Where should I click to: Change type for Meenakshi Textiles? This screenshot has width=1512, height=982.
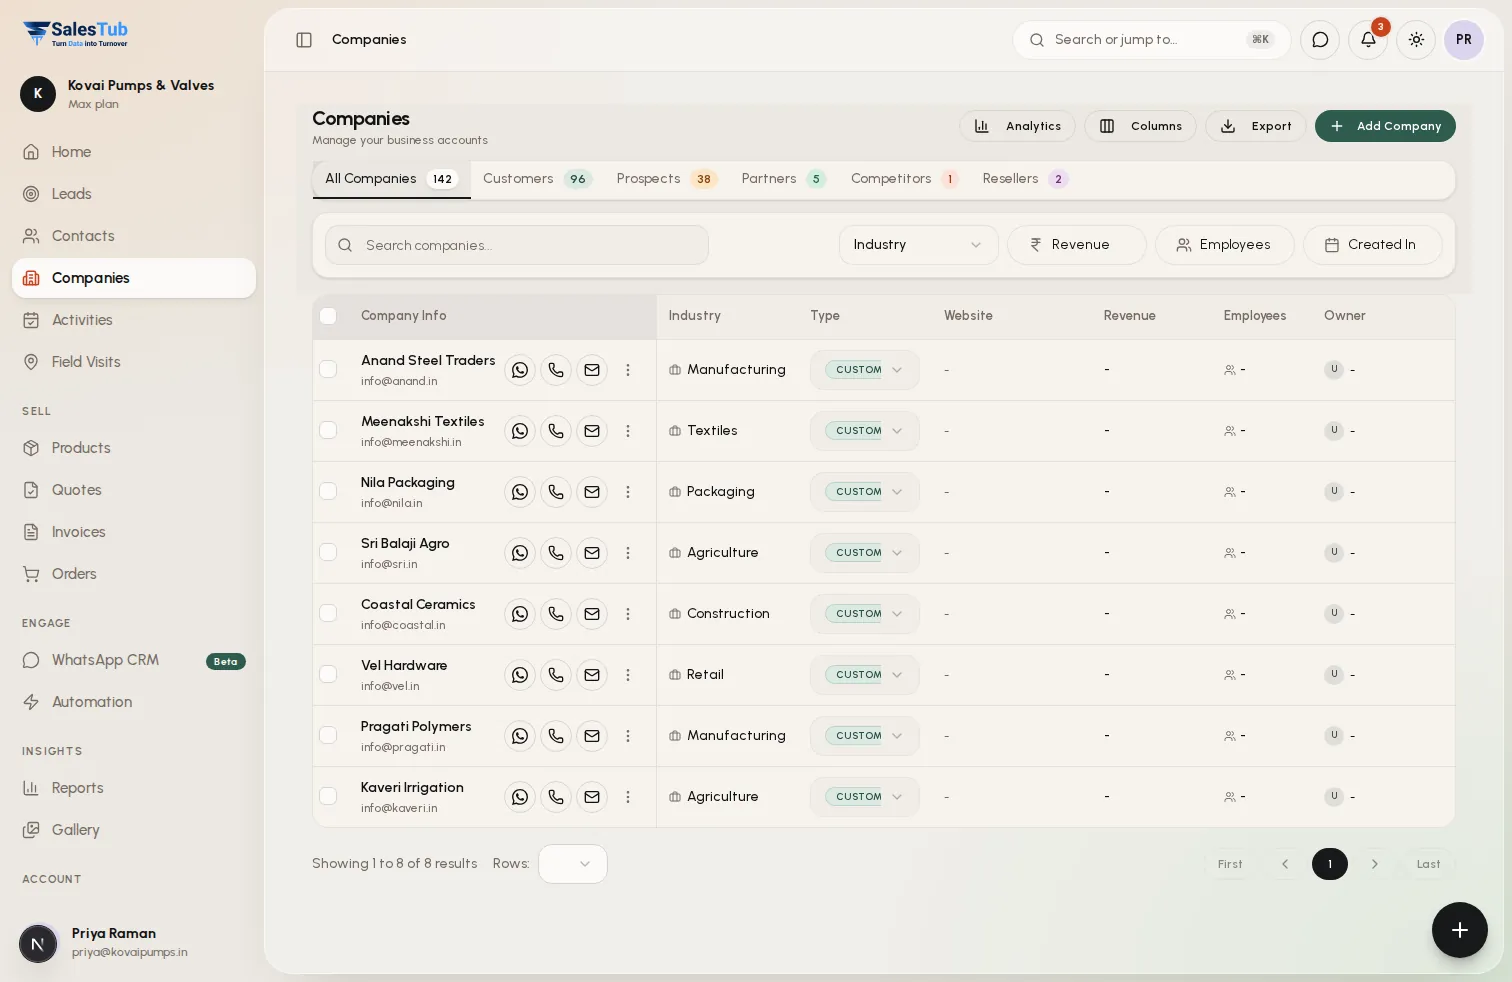click(865, 431)
